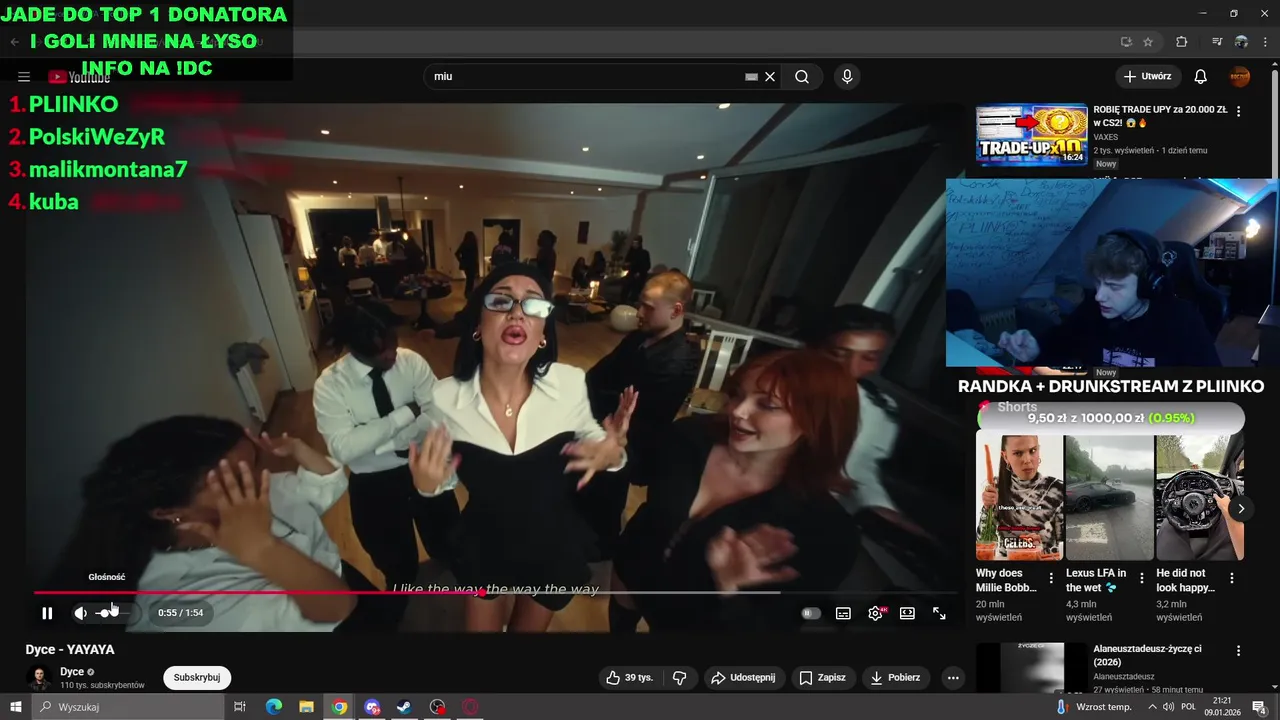Toggle the autoplay switch in player
The image size is (1280, 720).
811,613
